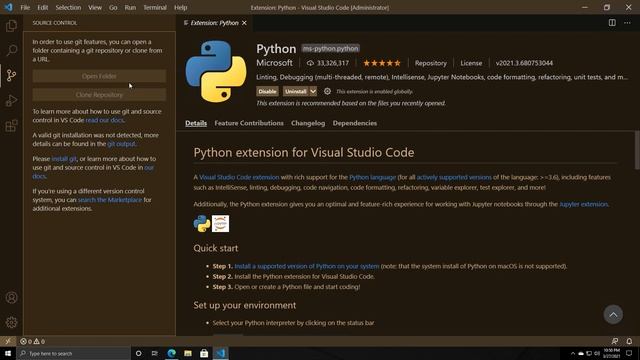Open the Terminal menu
Viewport: 640px width, 360px height.
point(155,7)
